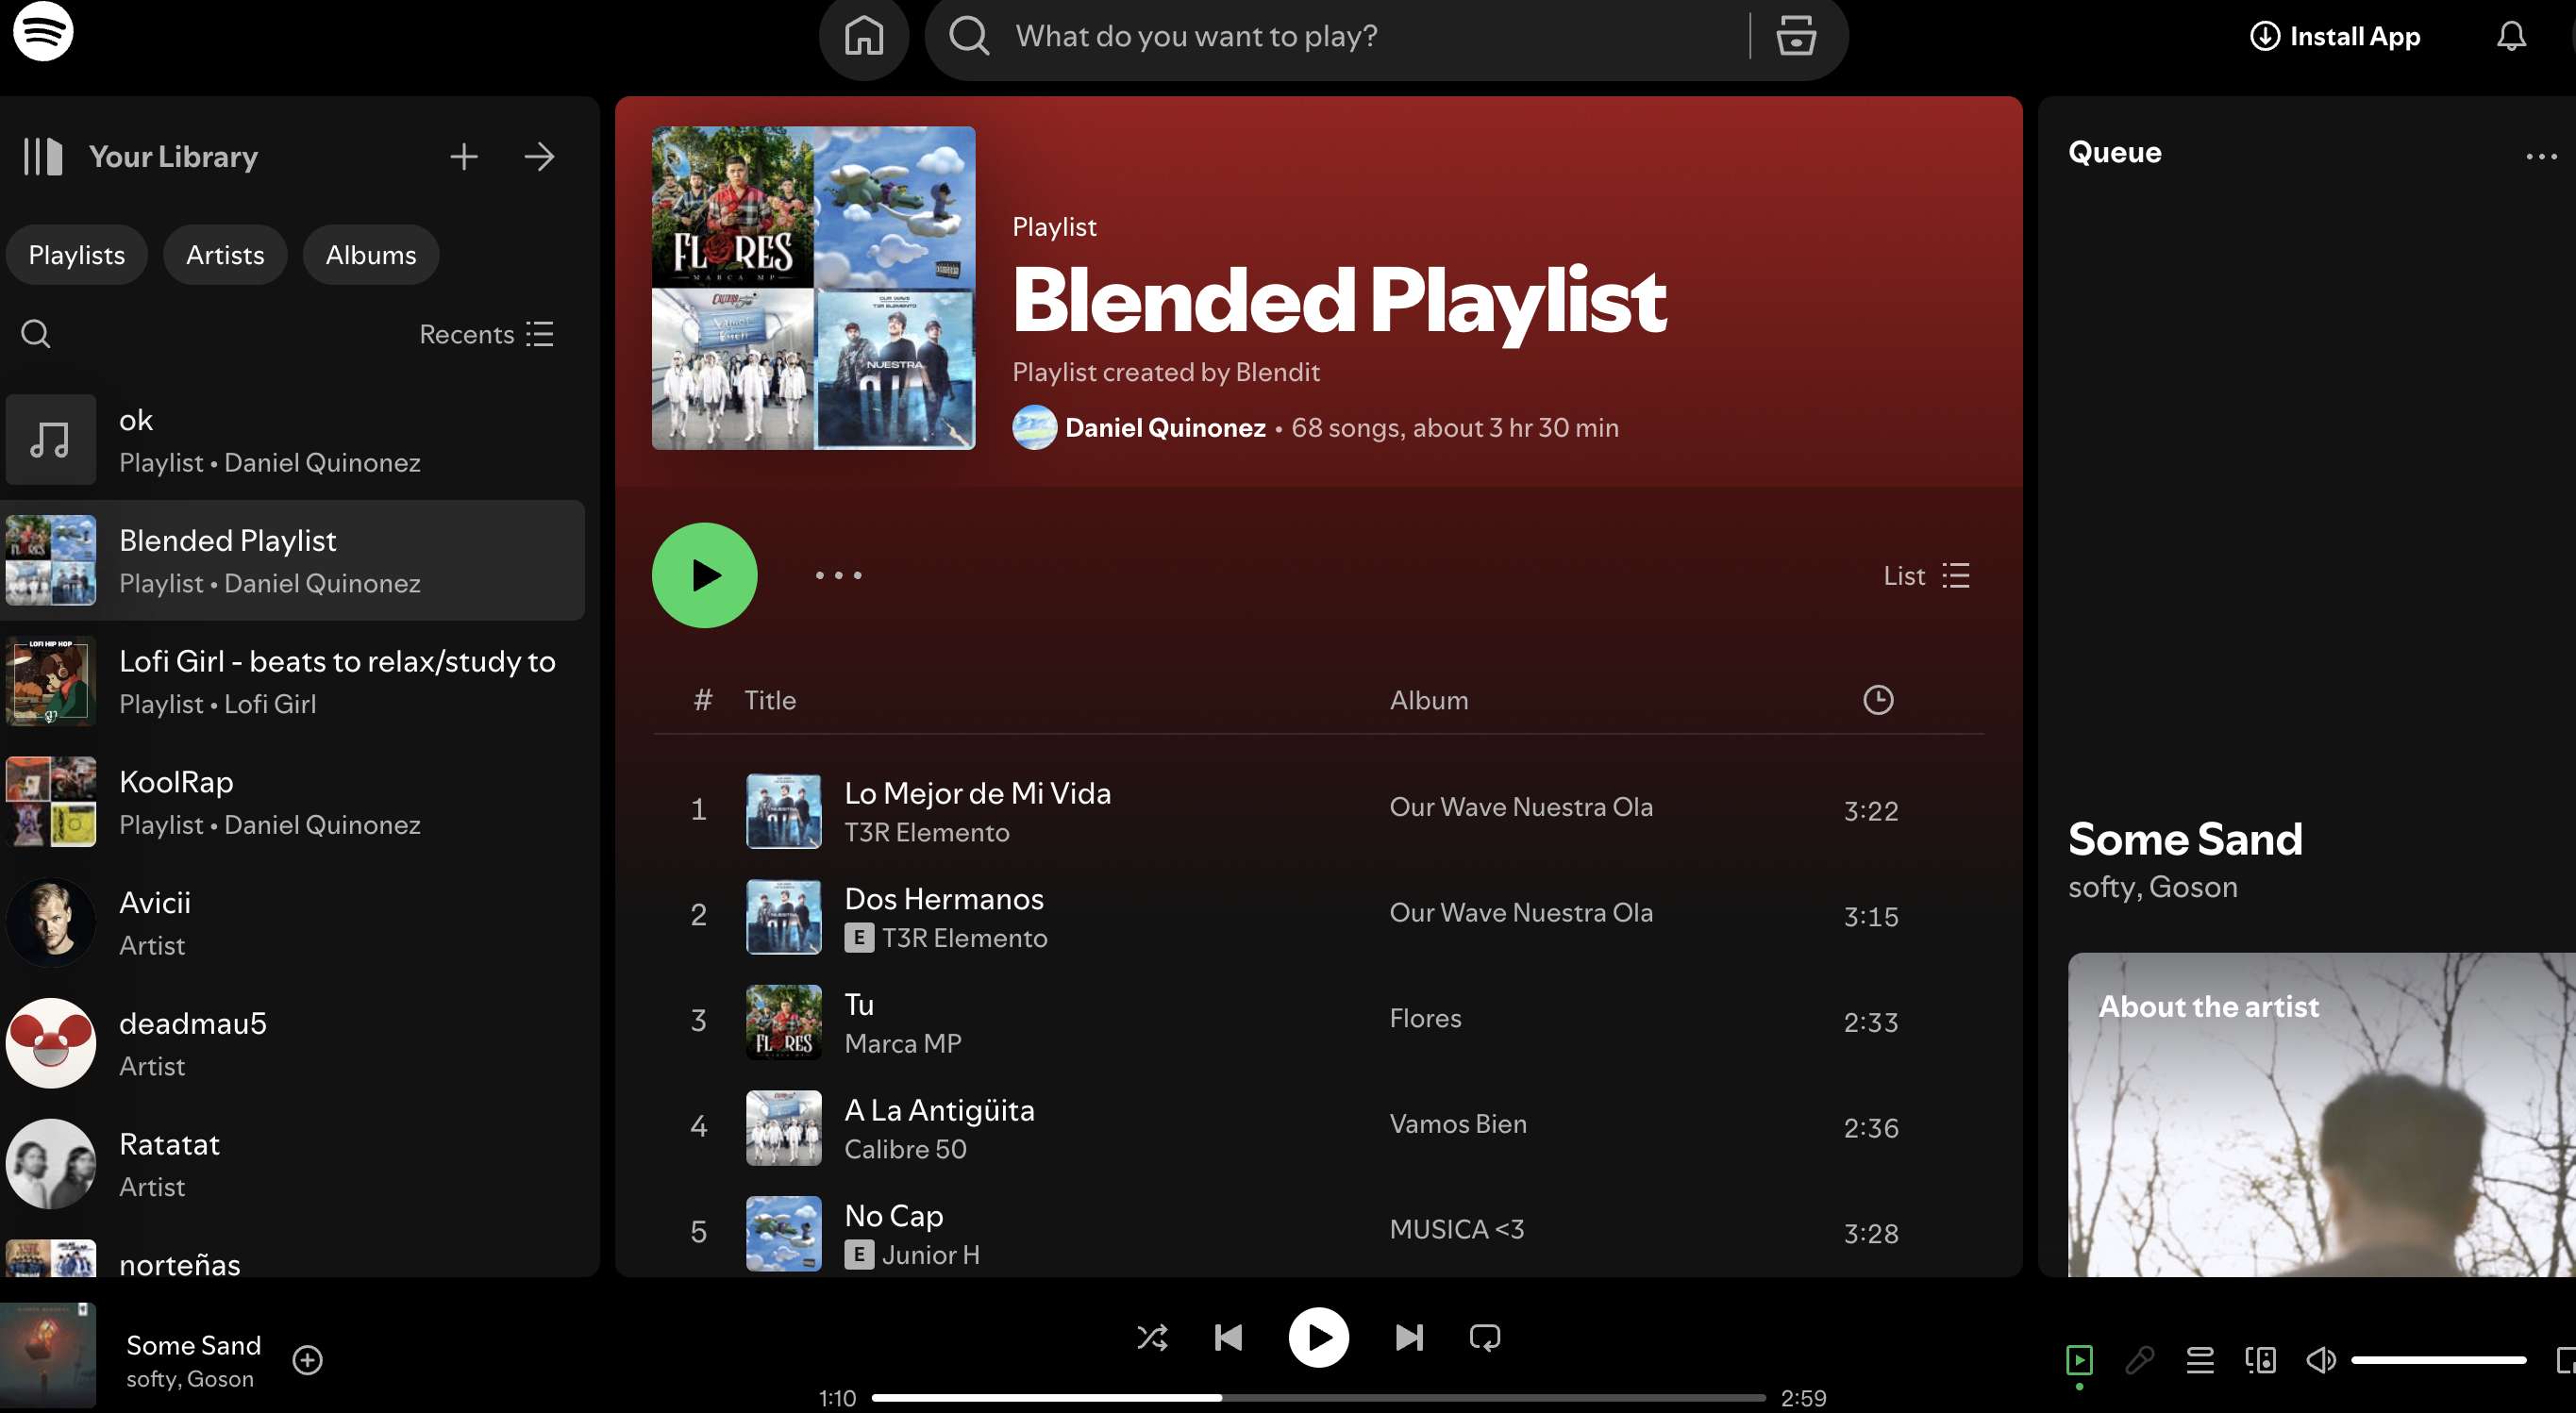Enable repeat mode
Viewport: 2576px width, 1413px height.
tap(1485, 1337)
